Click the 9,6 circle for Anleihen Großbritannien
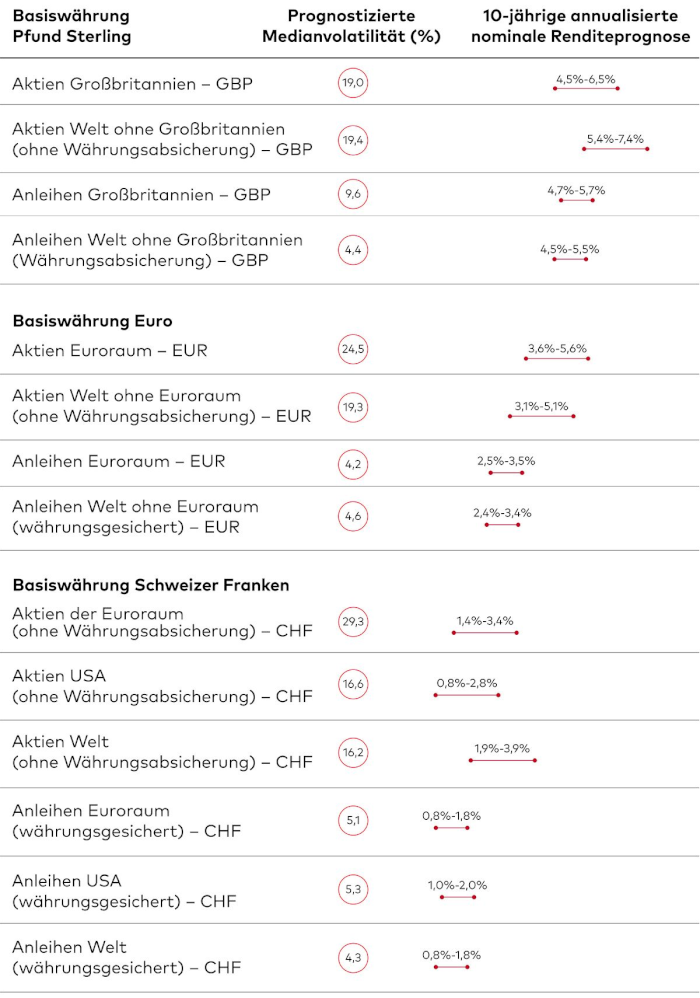The image size is (700, 998). click(x=353, y=195)
